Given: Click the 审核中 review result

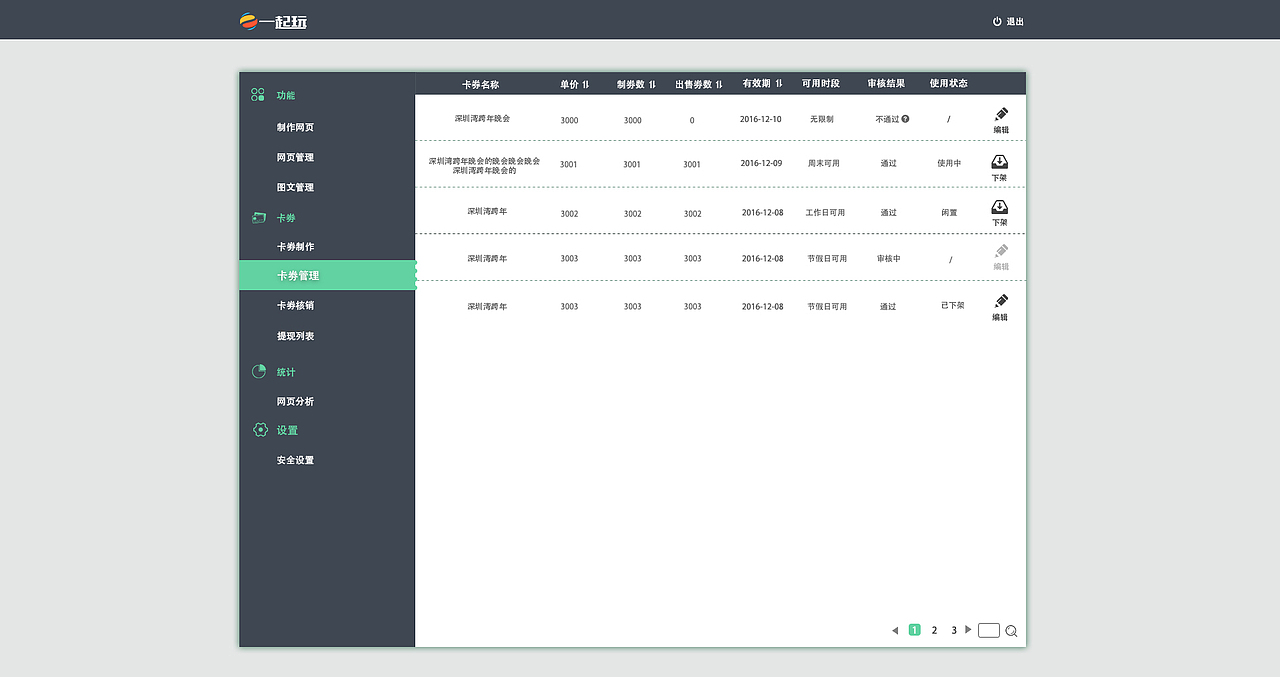Looking at the screenshot, I should pos(889,258).
